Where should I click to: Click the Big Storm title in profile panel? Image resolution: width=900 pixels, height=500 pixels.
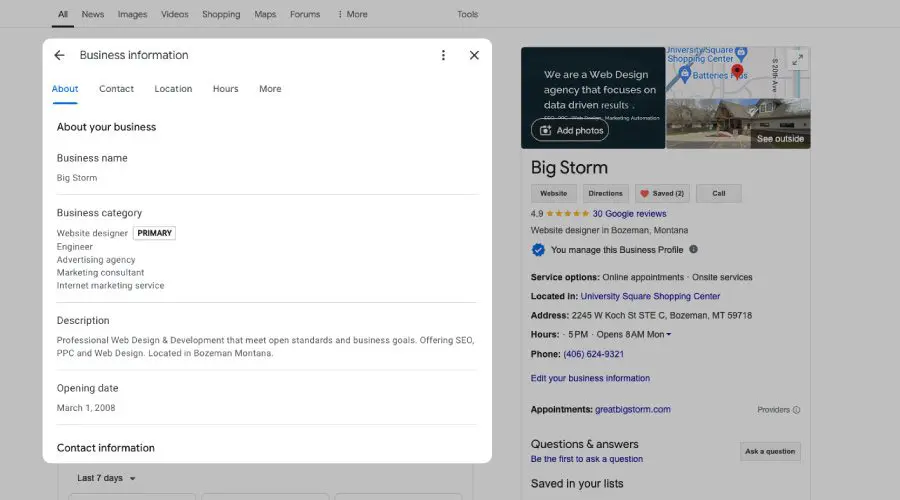coord(569,168)
